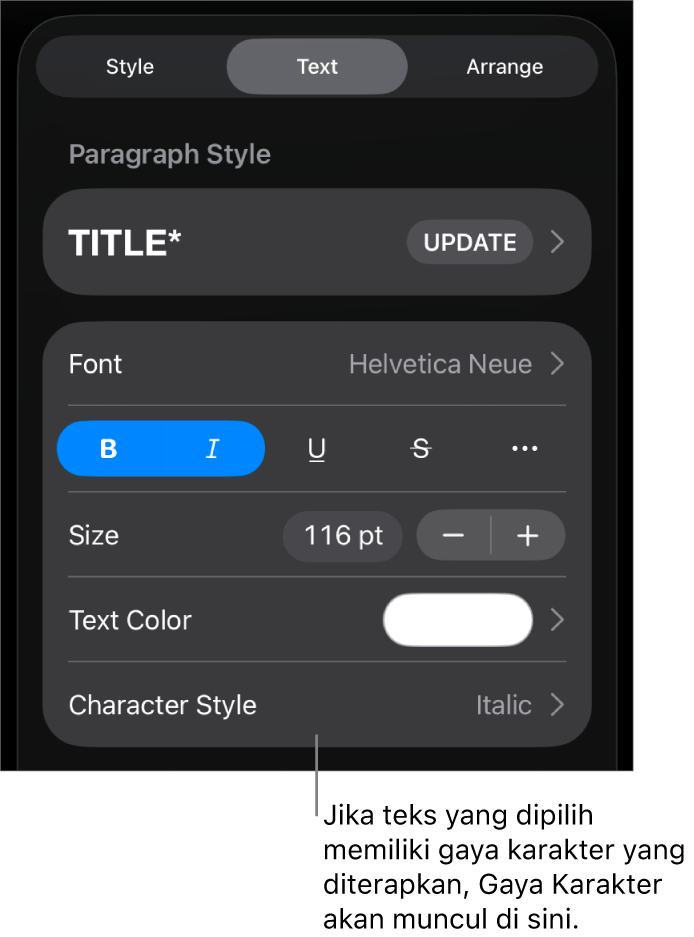Decrease font size with minus
Image resolution: width=694 pixels, height=937 pixels.
pyautogui.click(x=453, y=536)
